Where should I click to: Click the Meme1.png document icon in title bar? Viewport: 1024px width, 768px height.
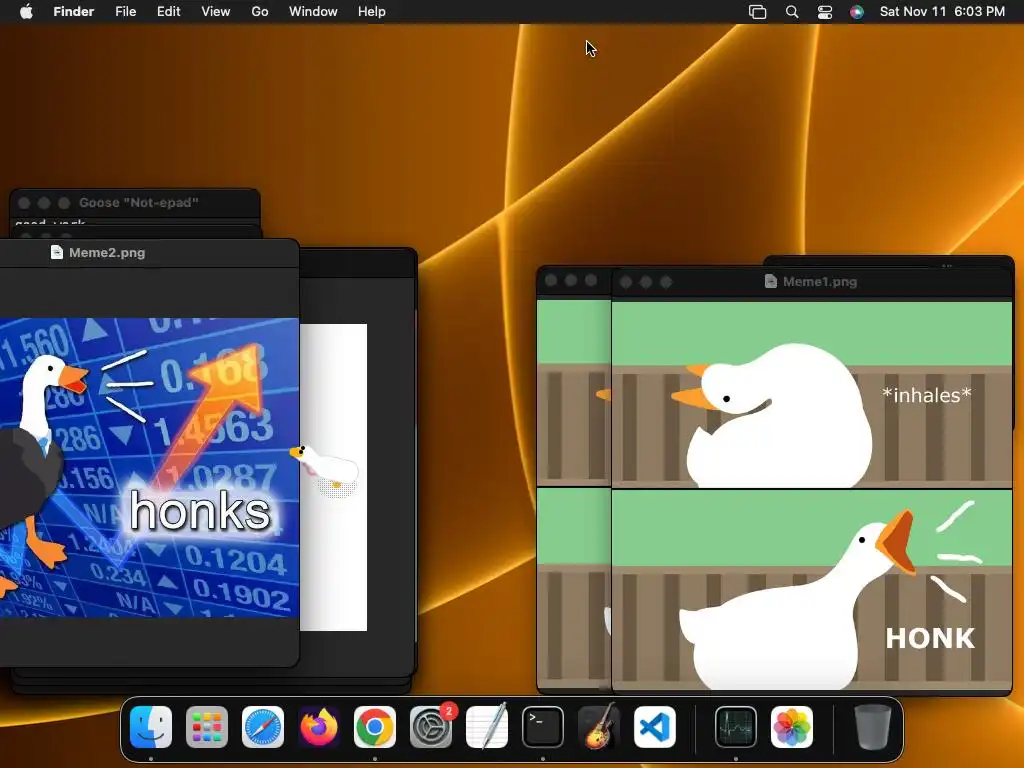(771, 281)
